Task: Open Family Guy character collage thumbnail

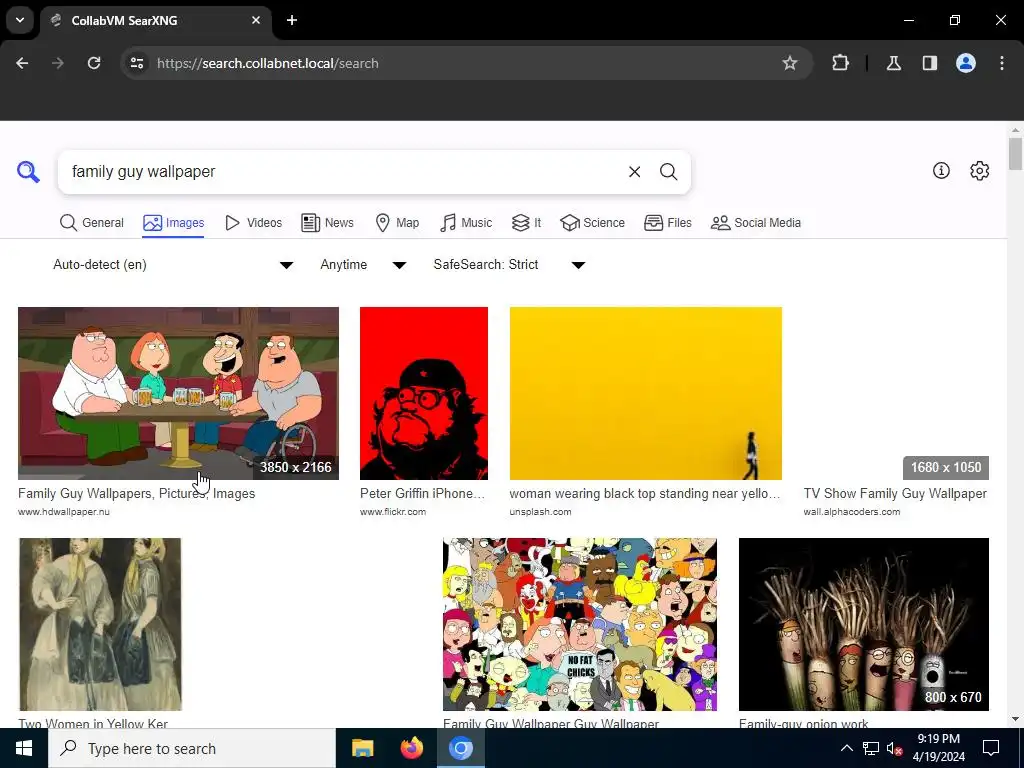Action: click(x=580, y=624)
